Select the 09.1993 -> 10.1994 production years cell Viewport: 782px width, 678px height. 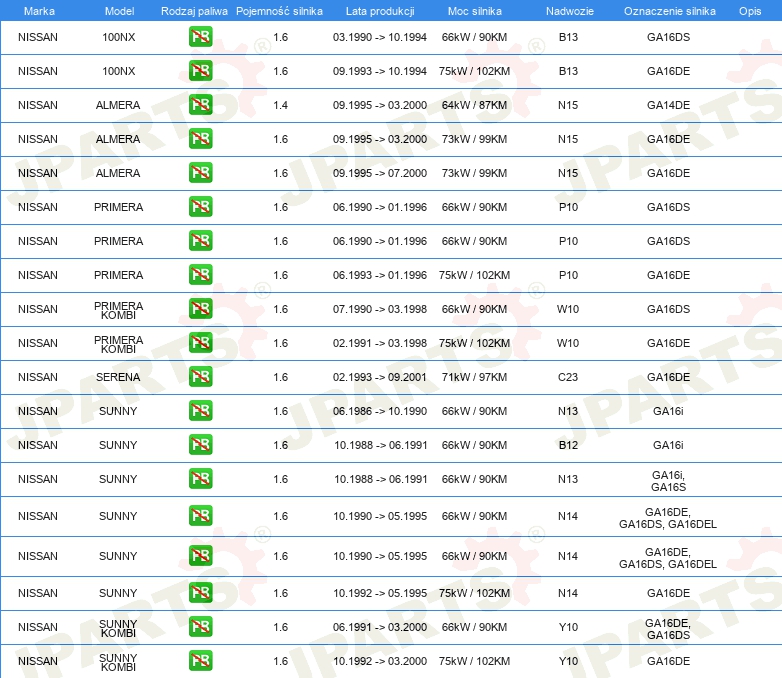[x=380, y=71]
